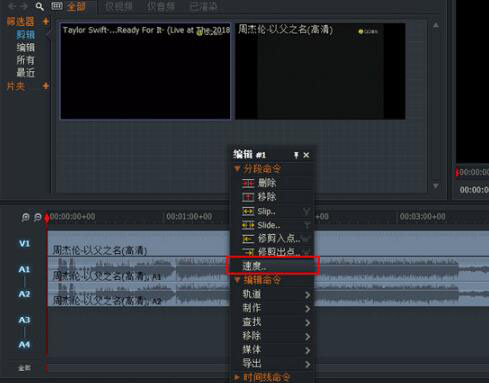Click the 全部 label below the tracks
489x383 pixels.
pyautogui.click(x=24, y=368)
